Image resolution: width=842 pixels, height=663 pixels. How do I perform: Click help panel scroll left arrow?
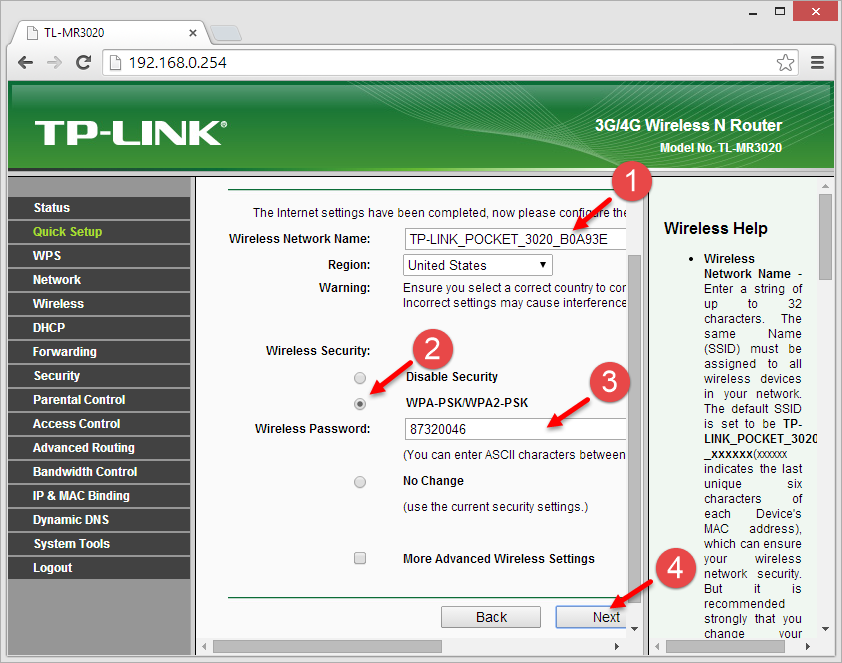tap(657, 647)
